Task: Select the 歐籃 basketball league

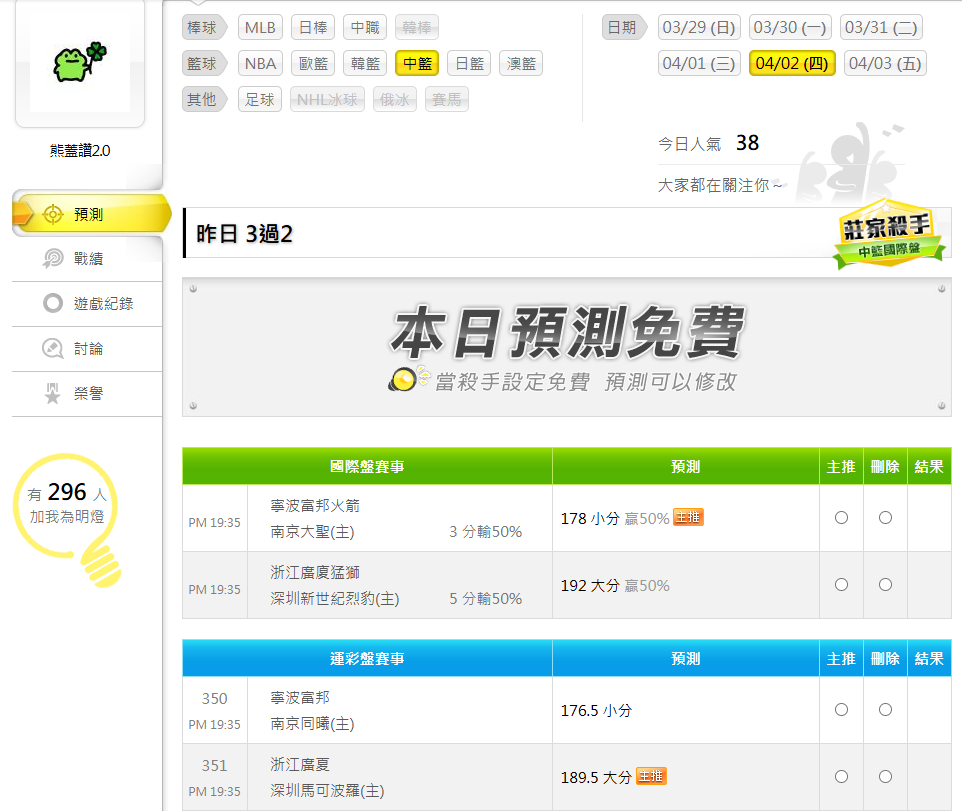Action: pyautogui.click(x=313, y=64)
